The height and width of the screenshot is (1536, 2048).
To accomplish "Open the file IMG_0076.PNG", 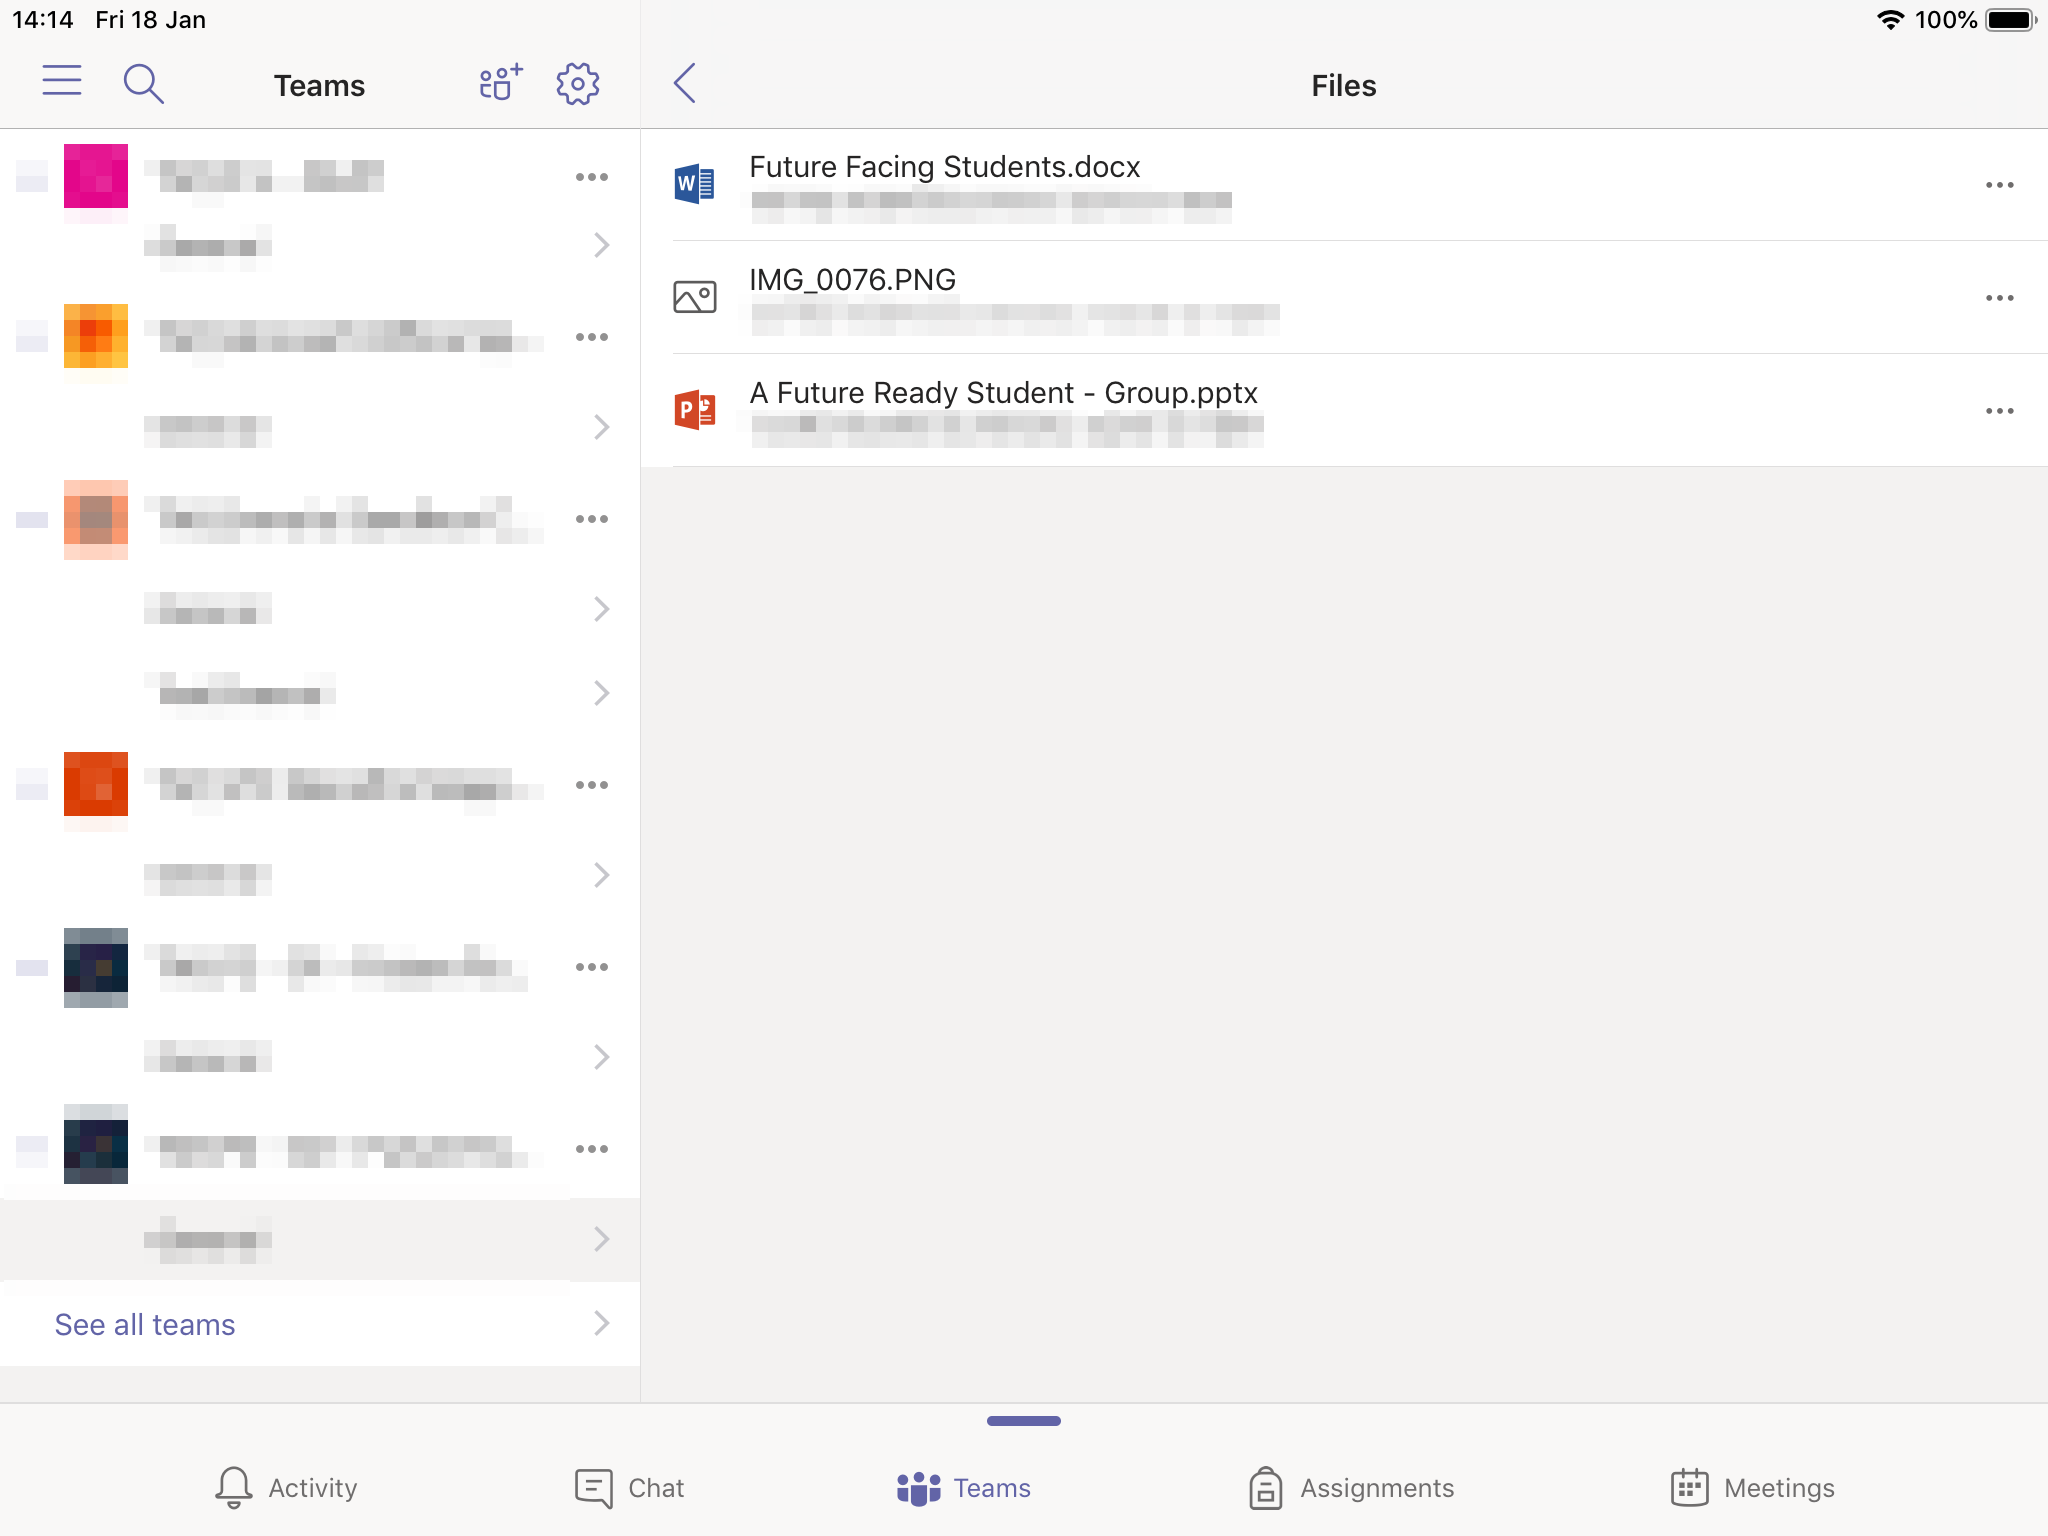I will click(1344, 298).
